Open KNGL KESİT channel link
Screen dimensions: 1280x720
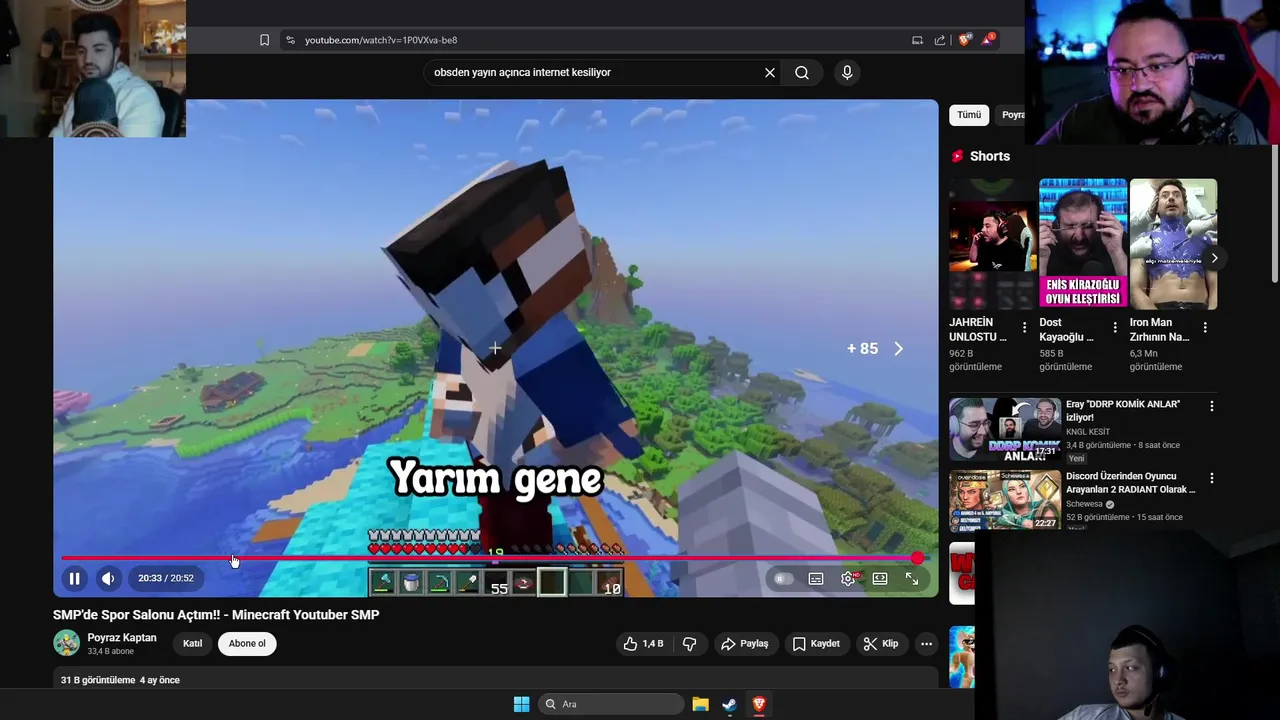coord(1088,432)
